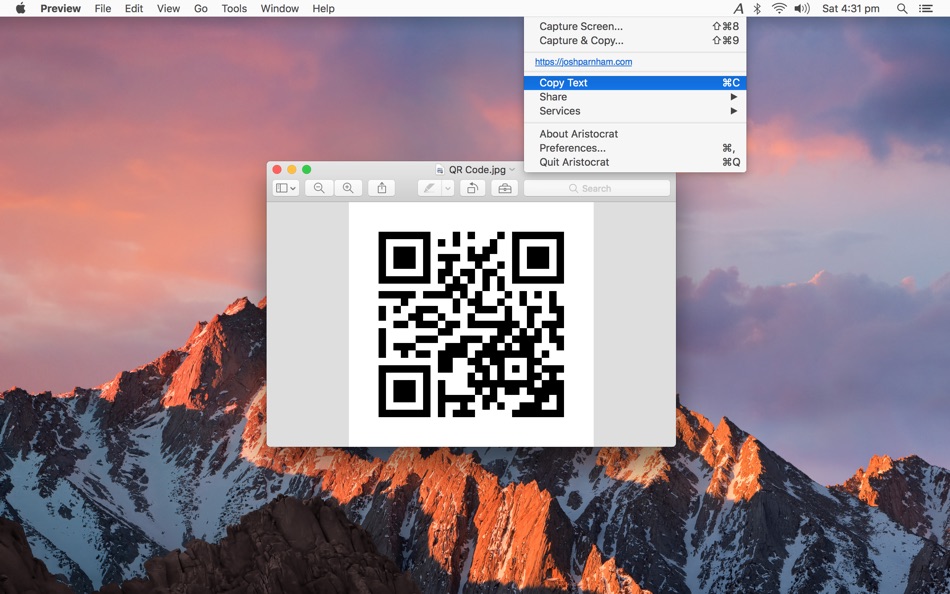The image size is (950, 594).
Task: Choose Capture & Copy... menu item
Action: [635, 41]
